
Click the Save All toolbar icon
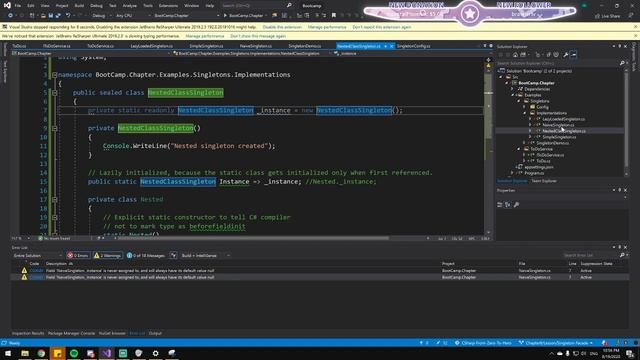point(58,16)
